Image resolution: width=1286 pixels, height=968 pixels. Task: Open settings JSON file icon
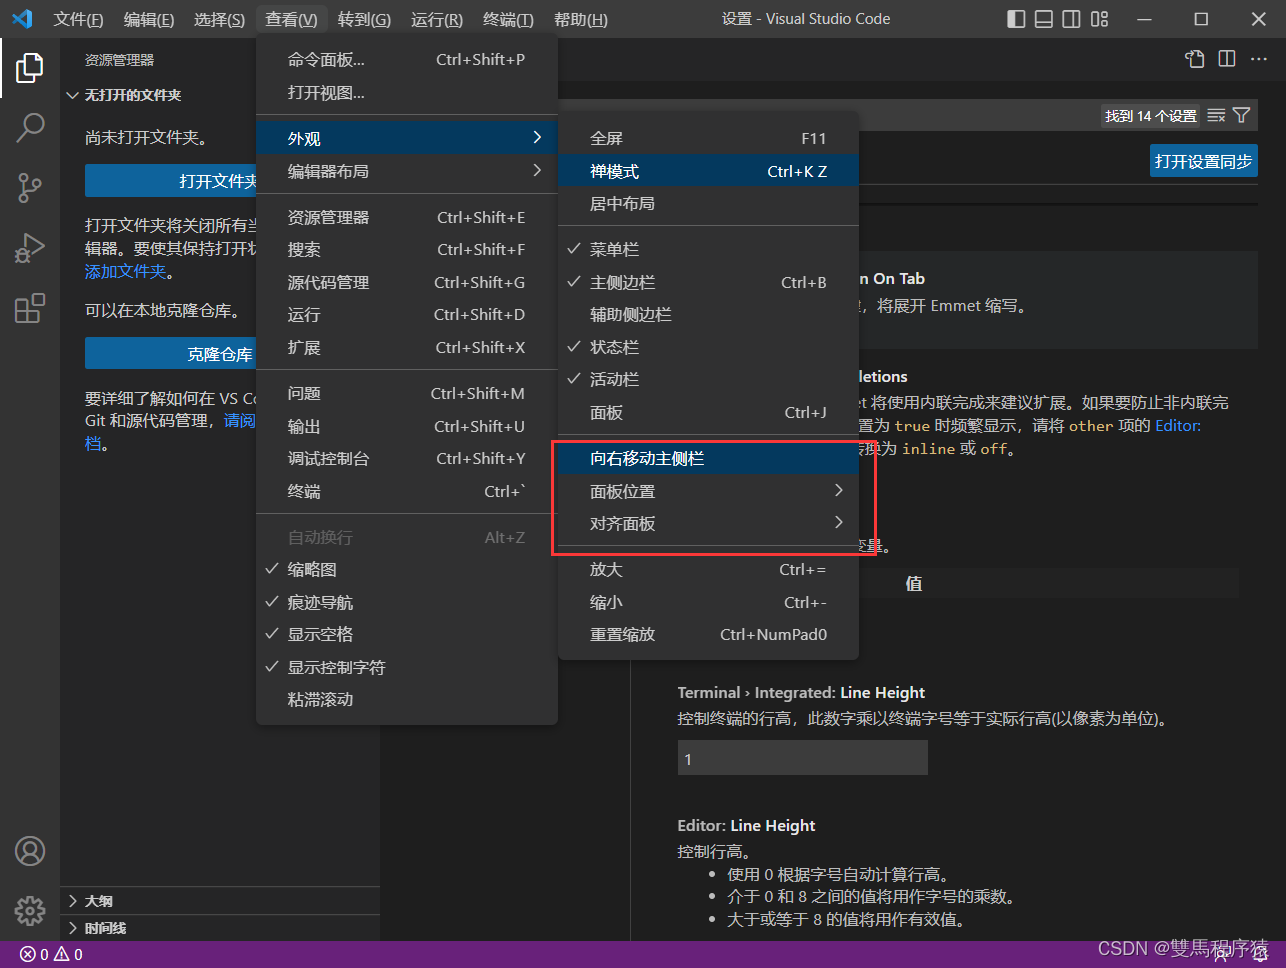[1195, 59]
